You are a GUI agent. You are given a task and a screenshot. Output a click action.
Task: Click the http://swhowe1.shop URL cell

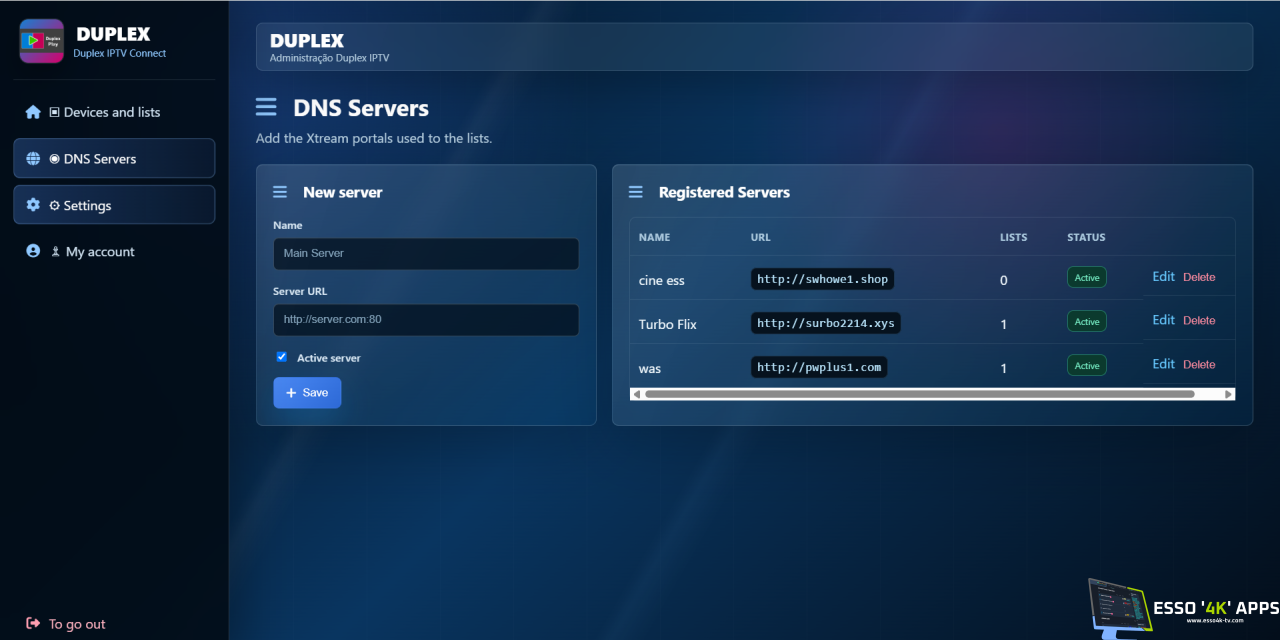(822, 279)
